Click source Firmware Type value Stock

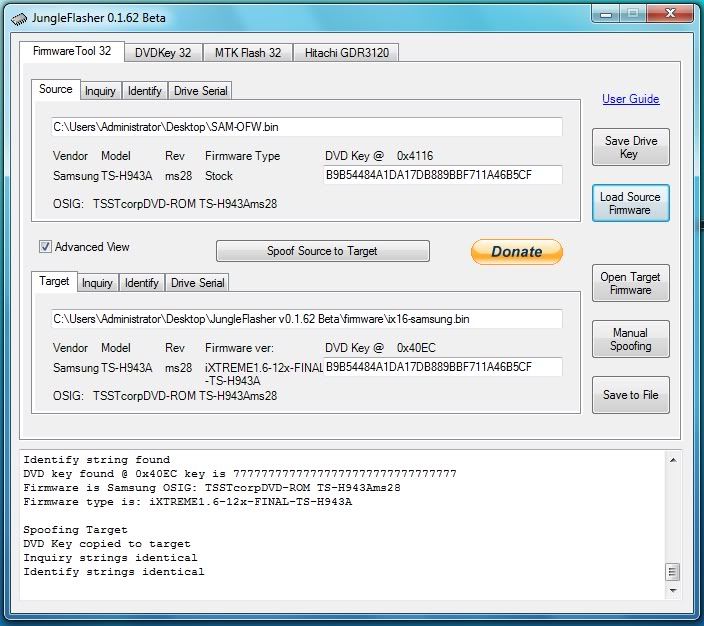tap(219, 176)
